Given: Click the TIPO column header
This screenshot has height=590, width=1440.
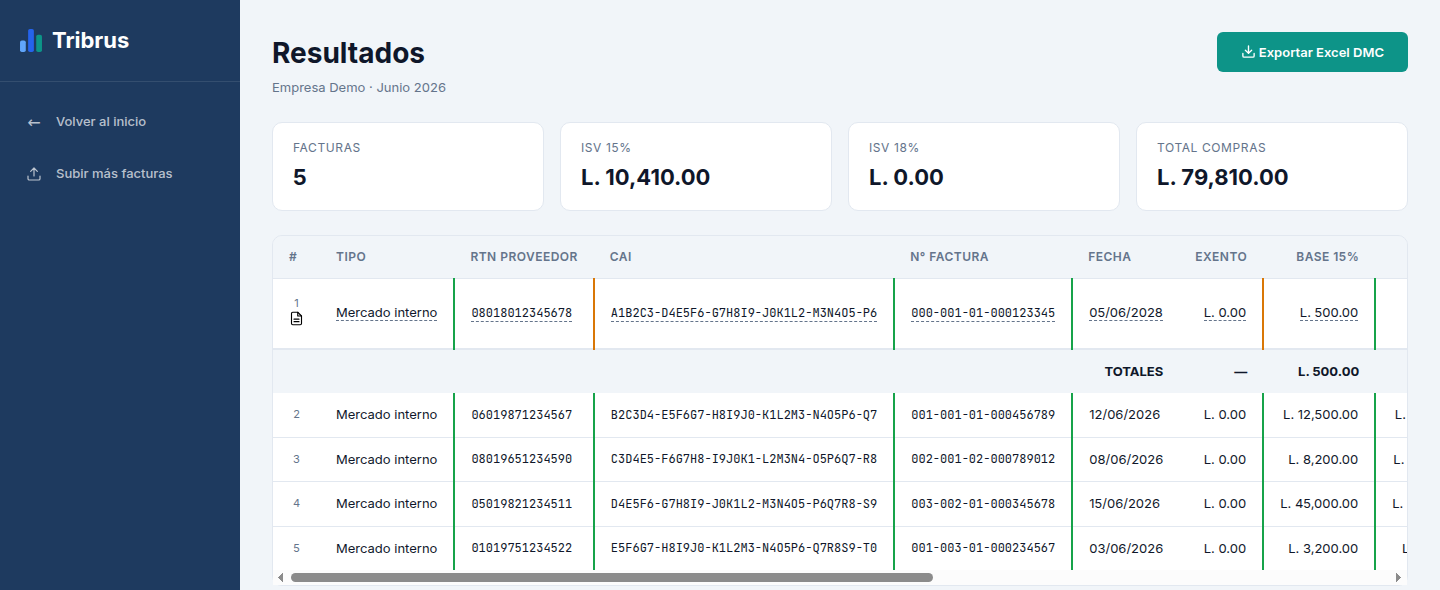Looking at the screenshot, I should (351, 257).
